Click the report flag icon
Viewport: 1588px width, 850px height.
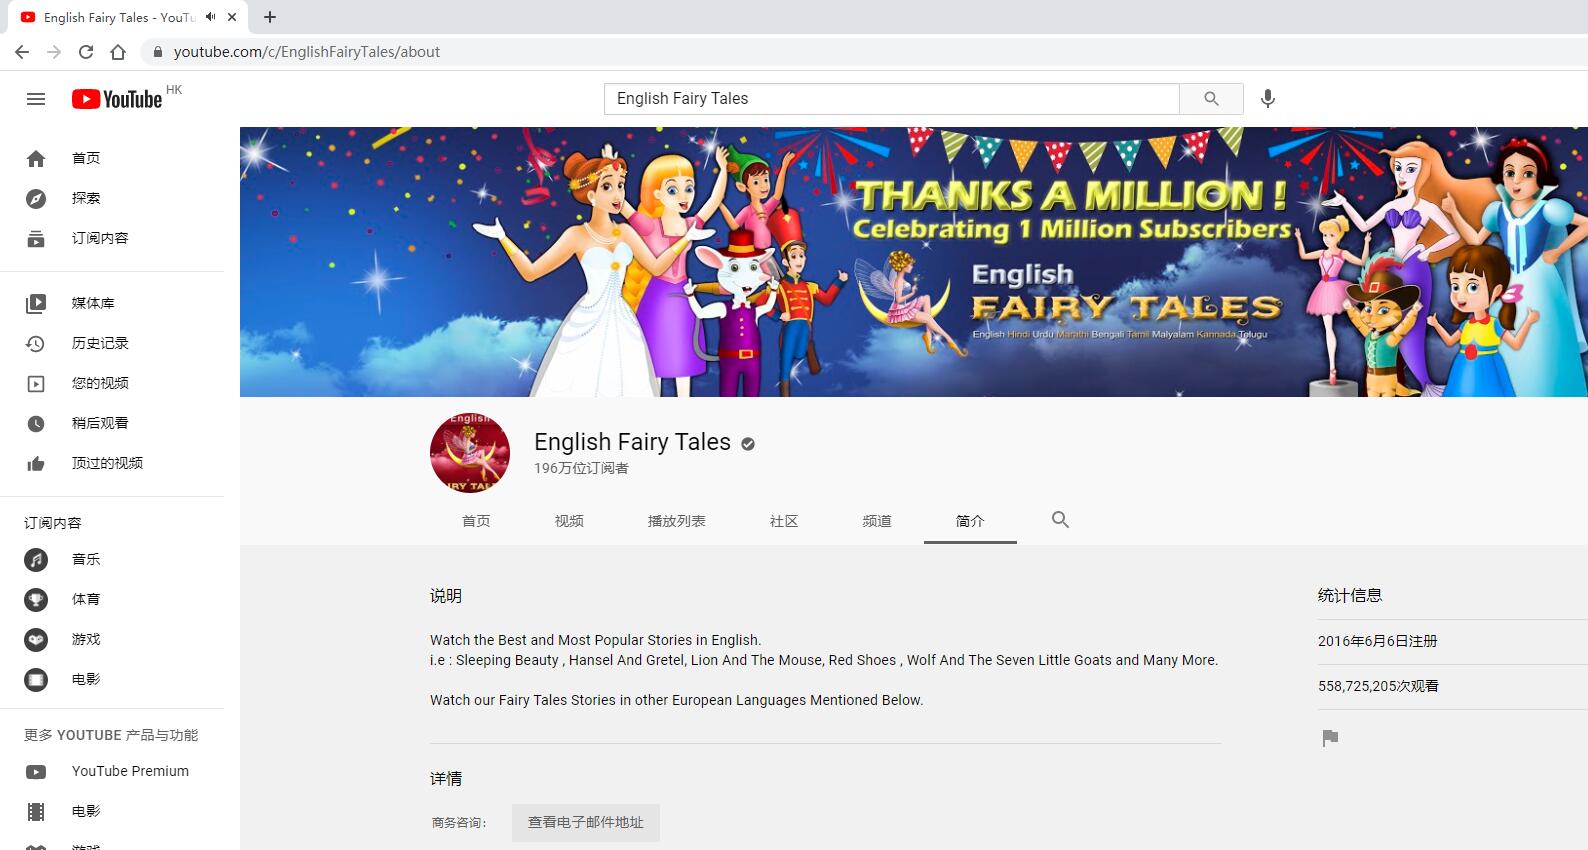[1330, 738]
